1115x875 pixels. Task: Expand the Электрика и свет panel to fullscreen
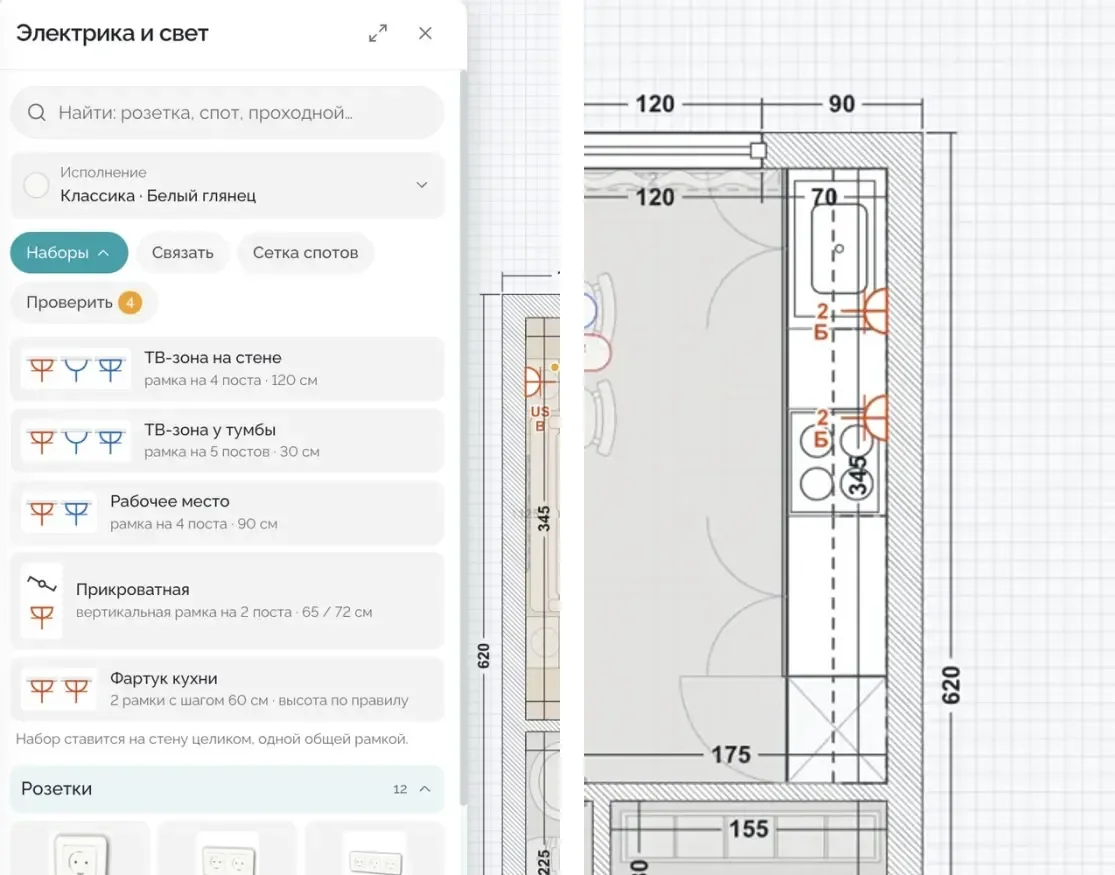378,33
